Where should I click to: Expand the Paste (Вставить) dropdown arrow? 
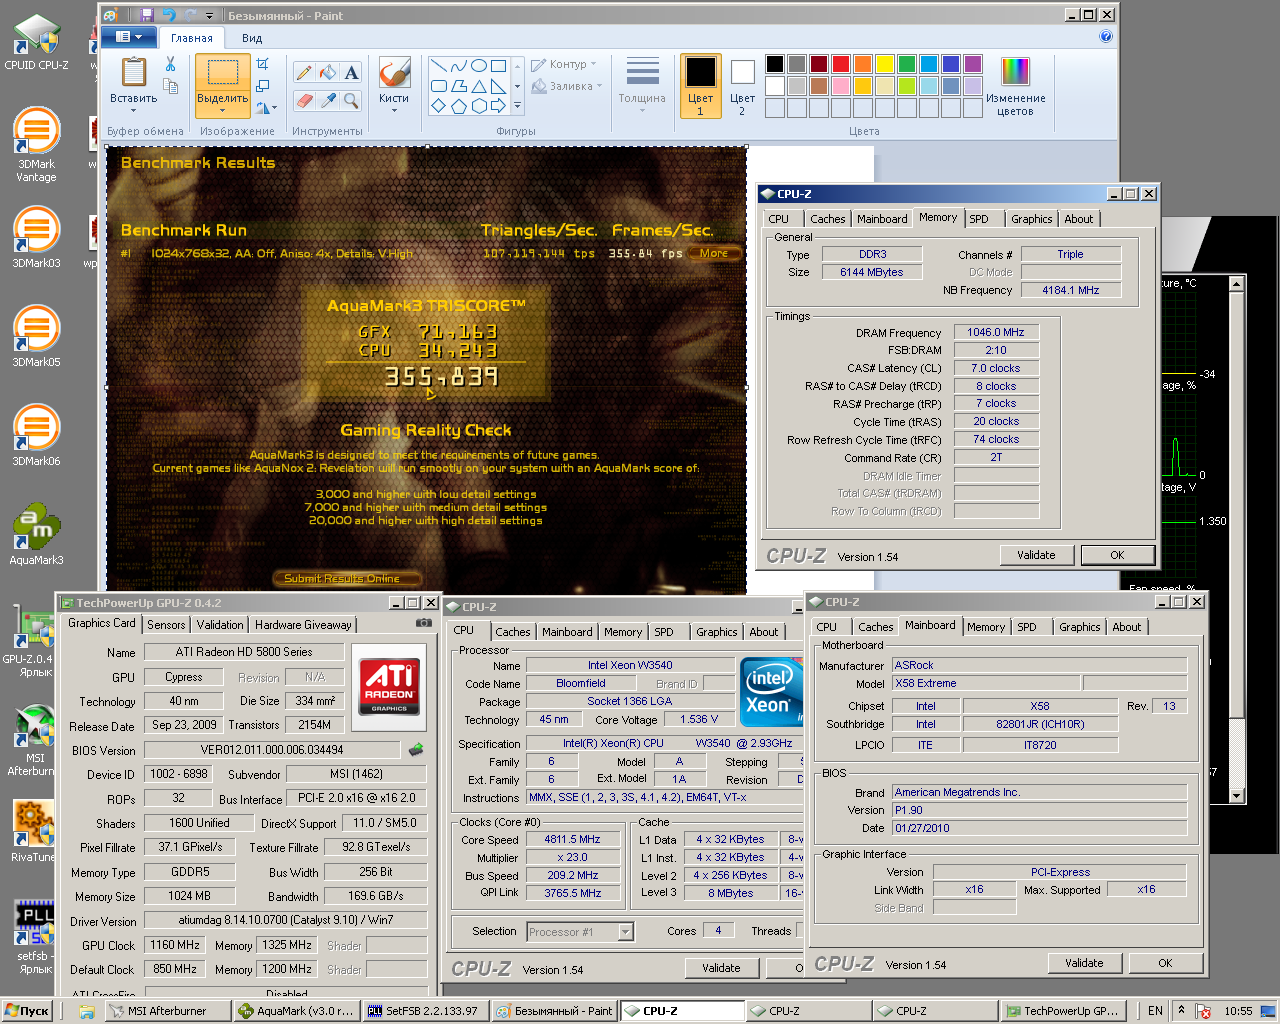tap(134, 110)
